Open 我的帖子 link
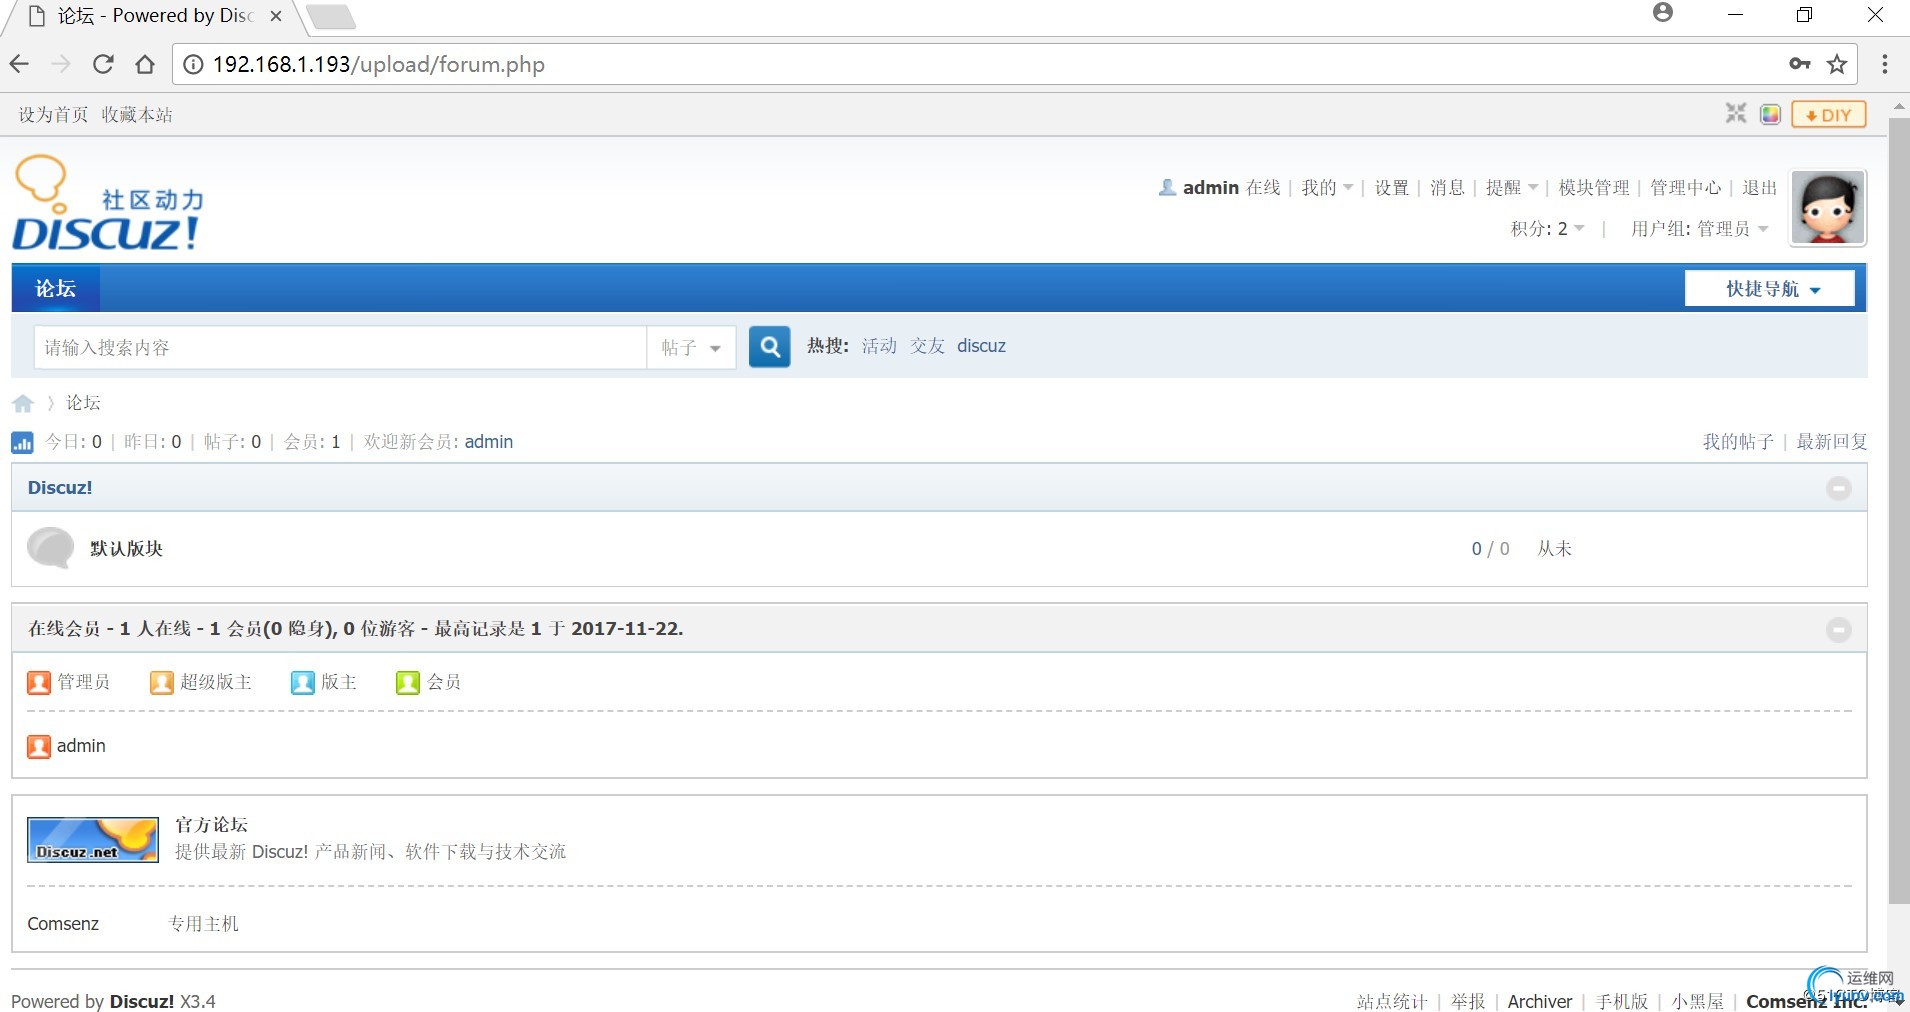This screenshot has height=1012, width=1910. coord(1738,442)
